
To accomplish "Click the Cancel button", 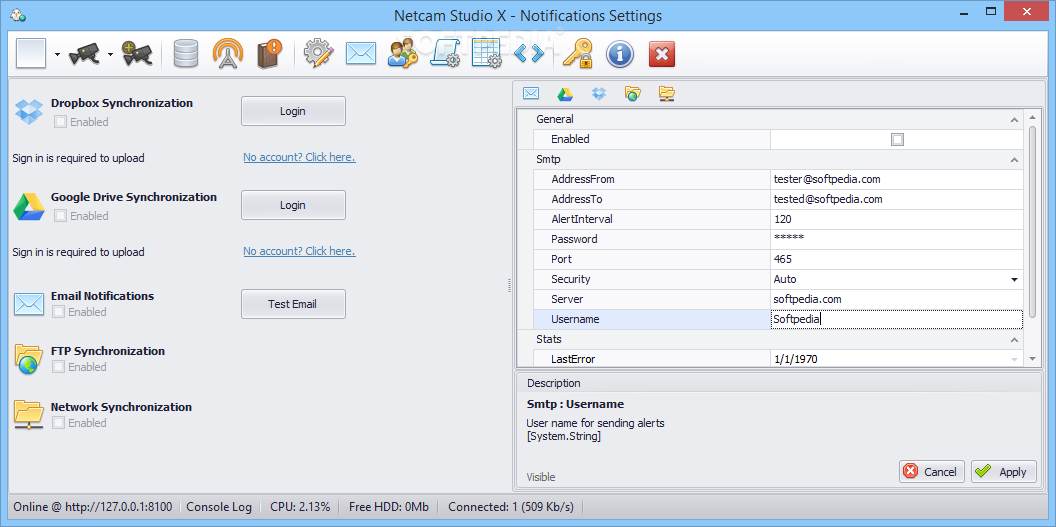I will click(x=931, y=472).
